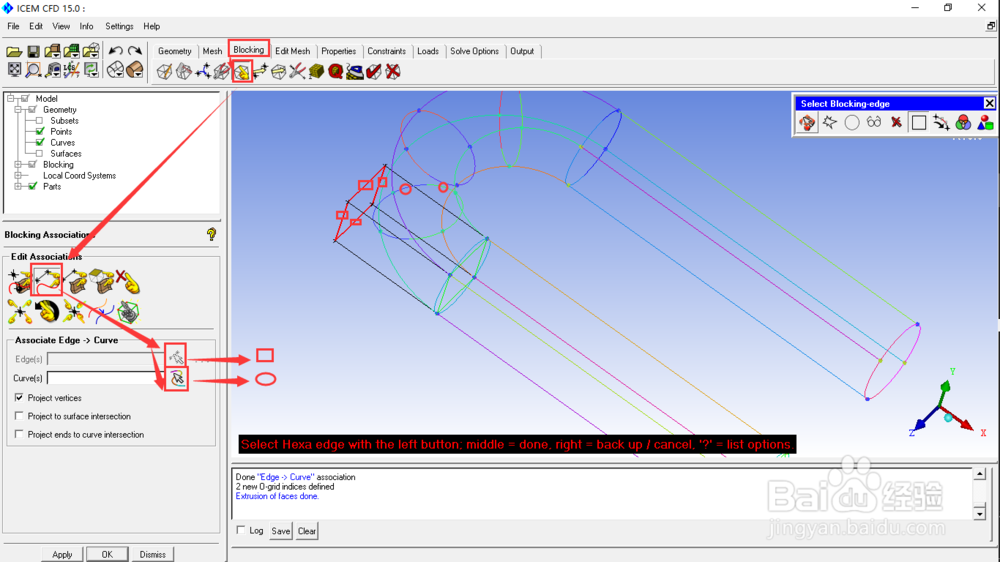Expand Local Coord Systems node

18,175
